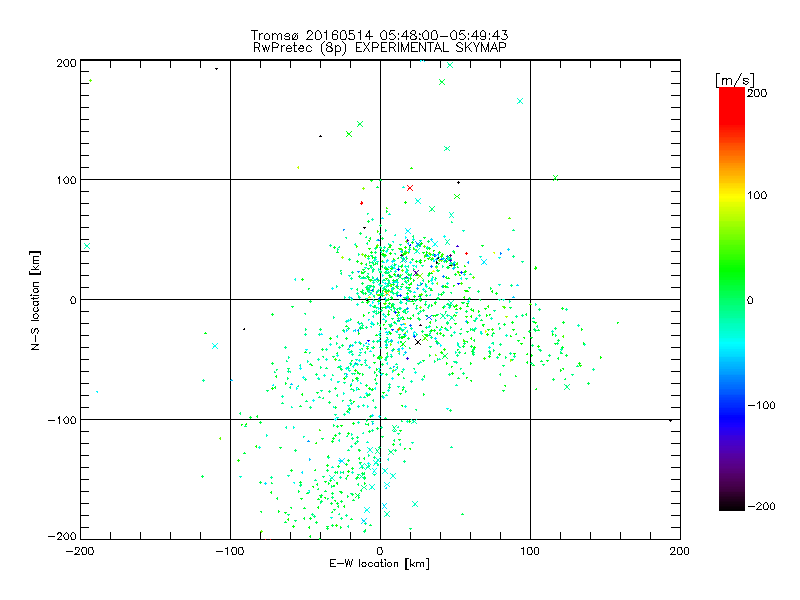Click the 0 tick label on N-S axis

(73, 300)
